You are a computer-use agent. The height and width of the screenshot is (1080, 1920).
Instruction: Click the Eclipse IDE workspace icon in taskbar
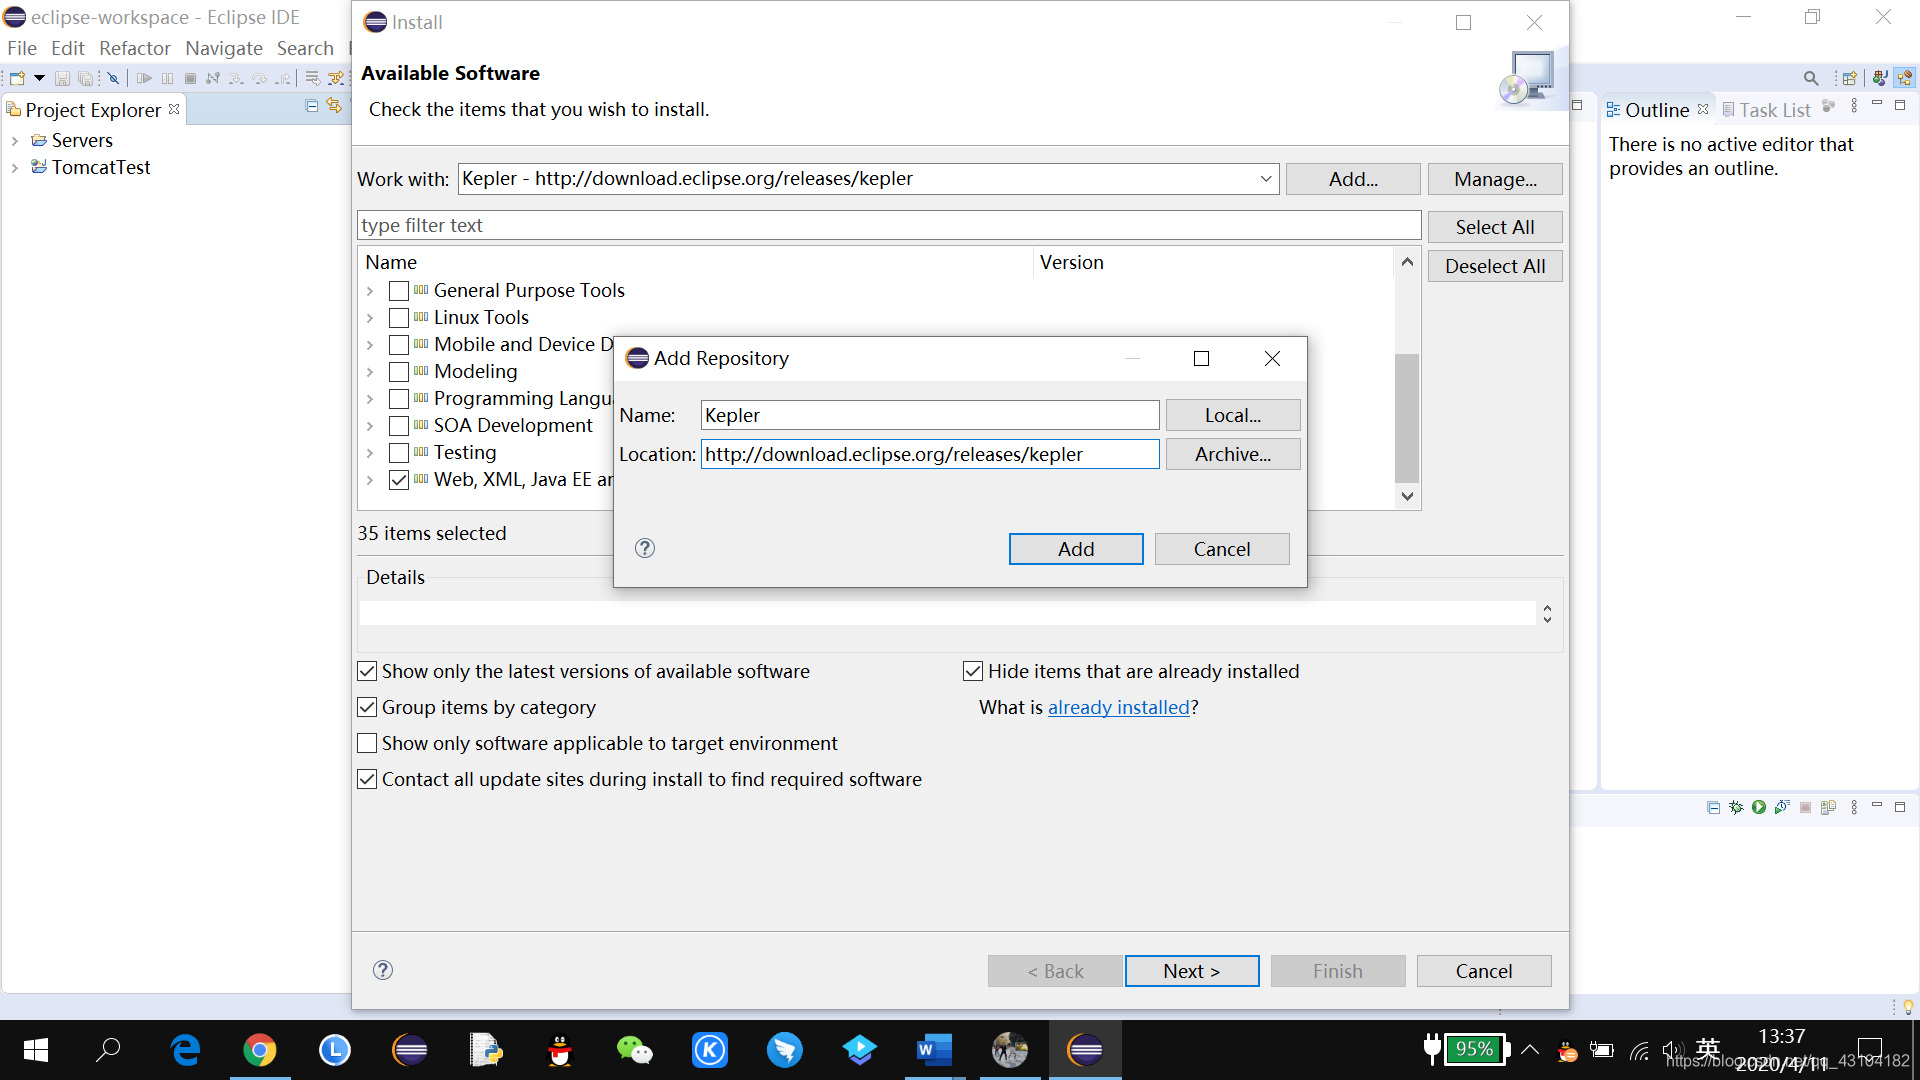tap(1083, 1048)
